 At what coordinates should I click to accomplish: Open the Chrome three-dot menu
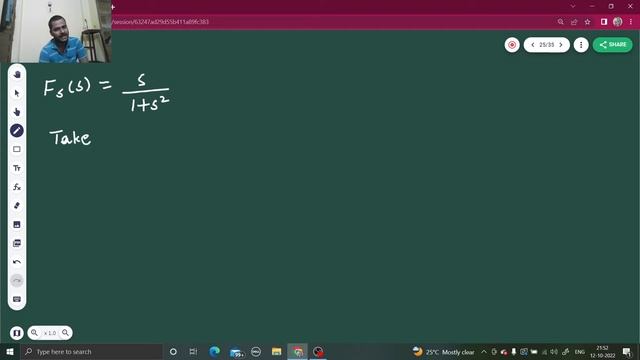point(631,22)
